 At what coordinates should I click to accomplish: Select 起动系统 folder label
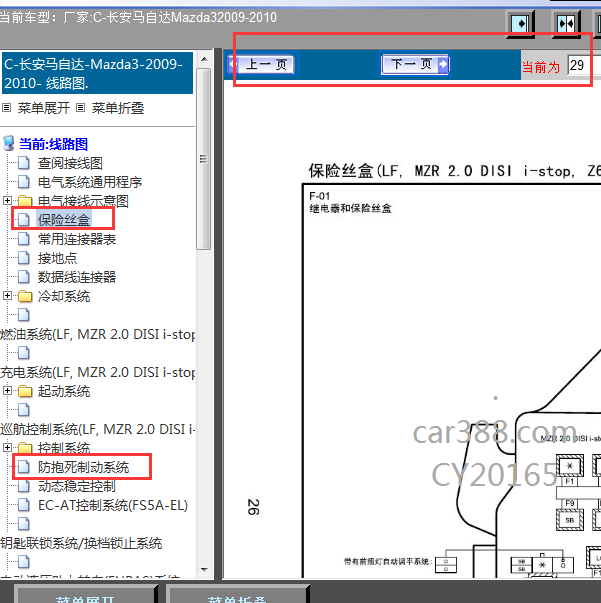tap(64, 391)
